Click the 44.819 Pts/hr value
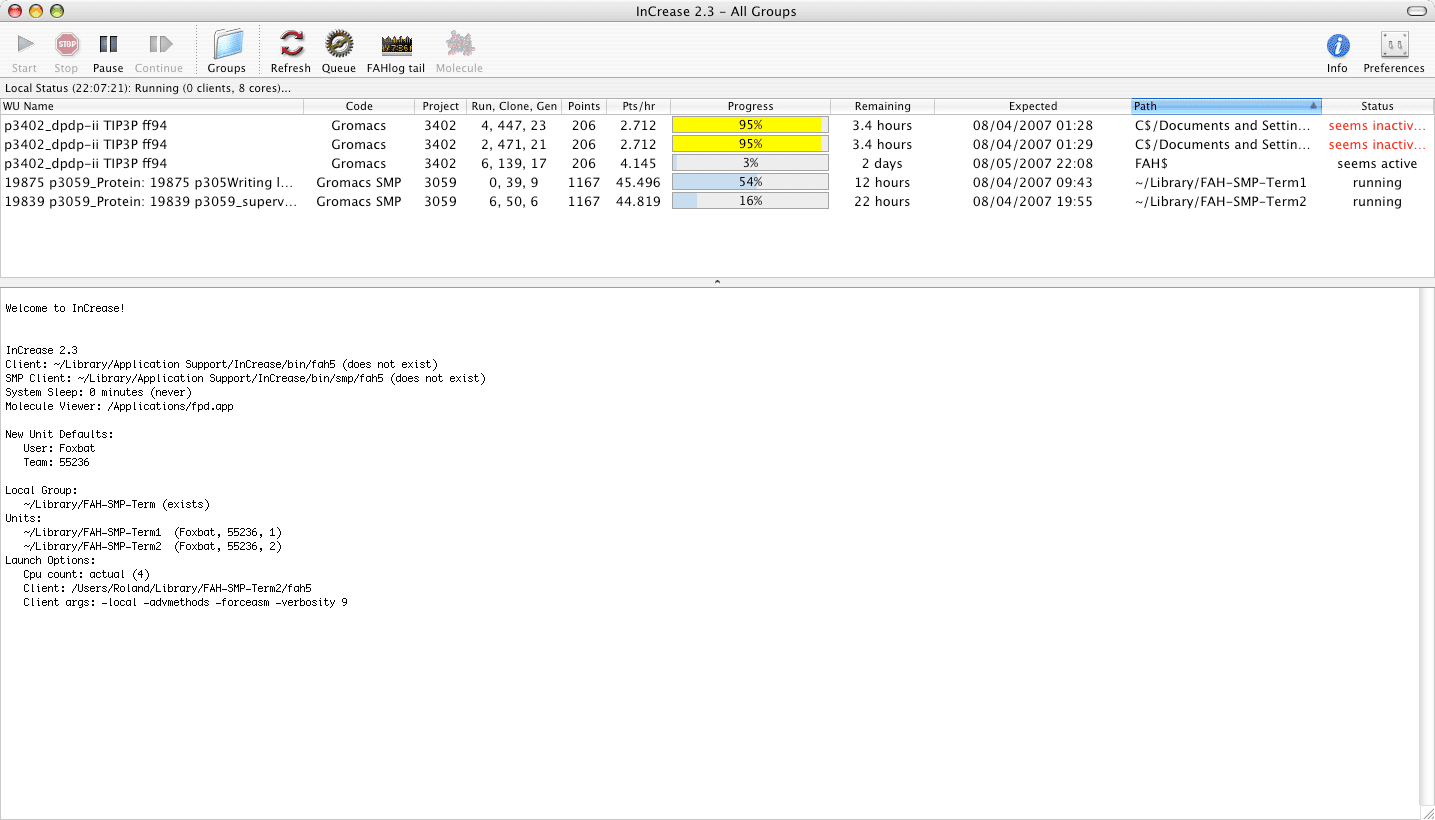 pyautogui.click(x=638, y=202)
